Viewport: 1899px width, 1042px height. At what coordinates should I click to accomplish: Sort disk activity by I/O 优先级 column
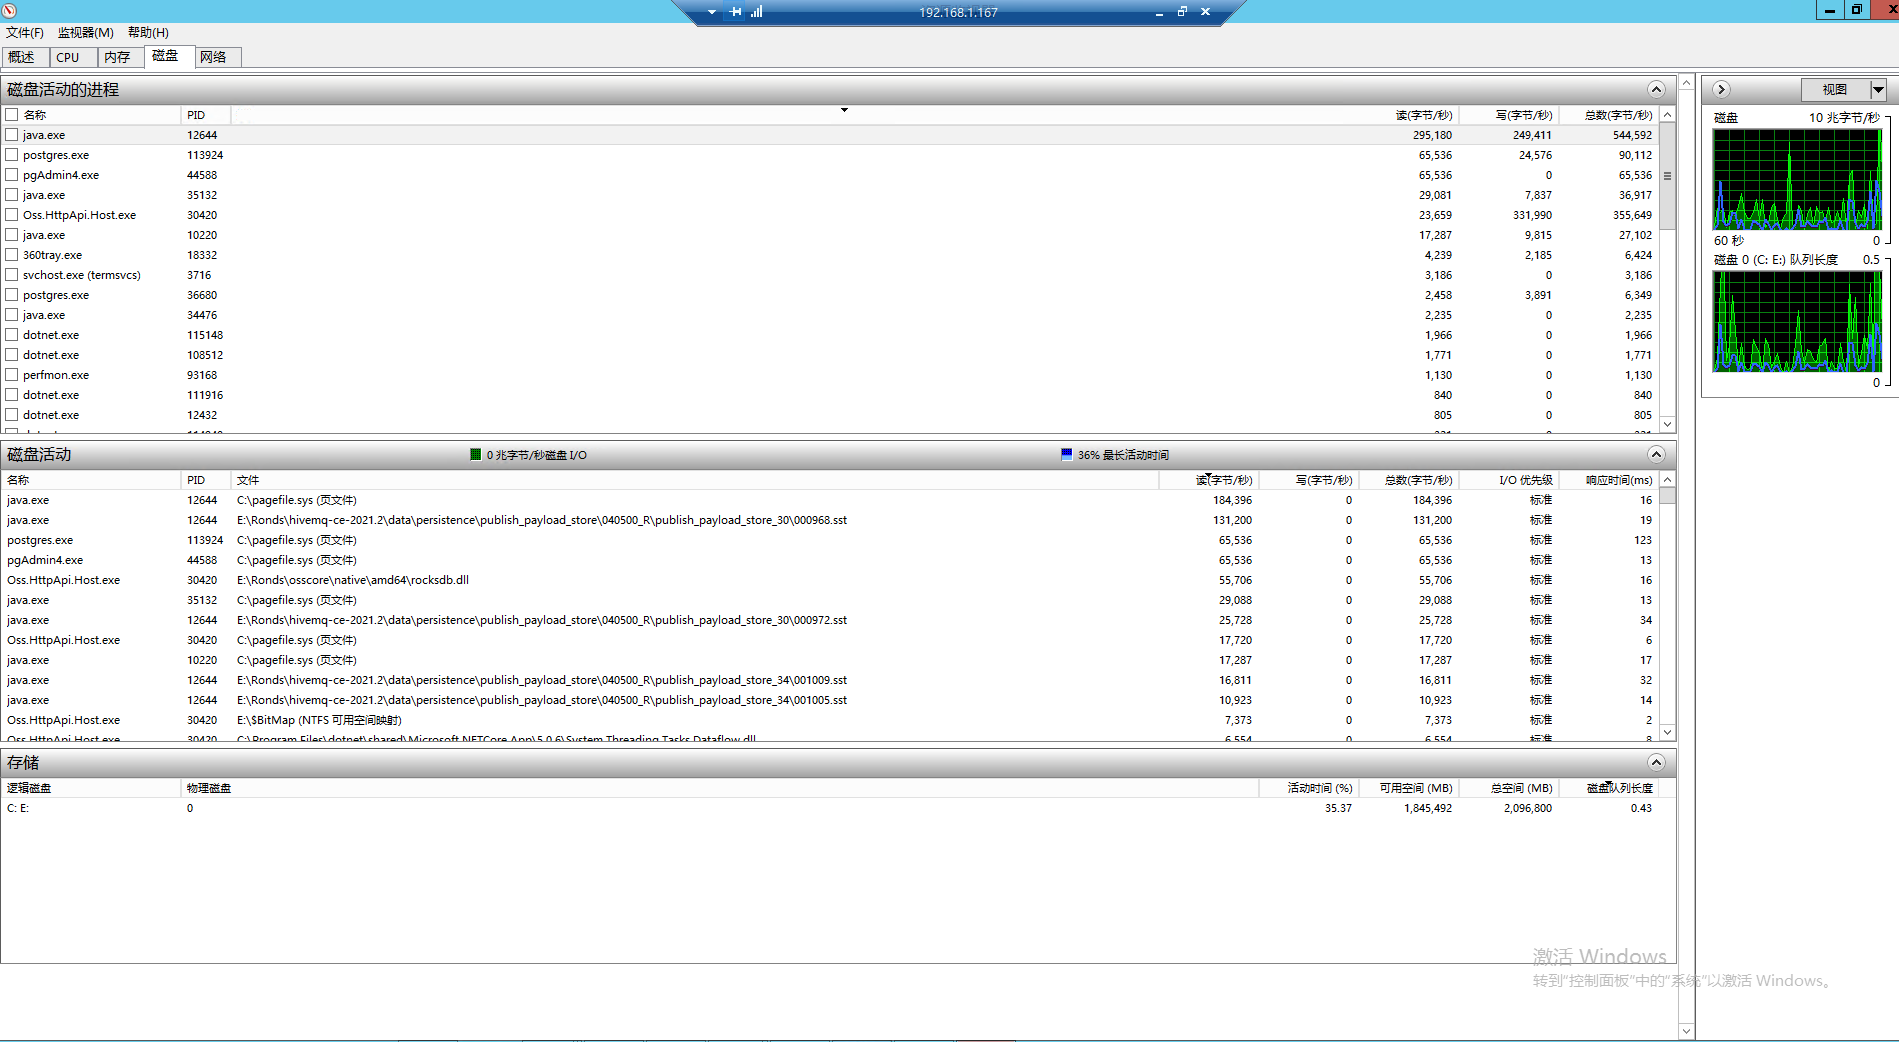tap(1508, 480)
